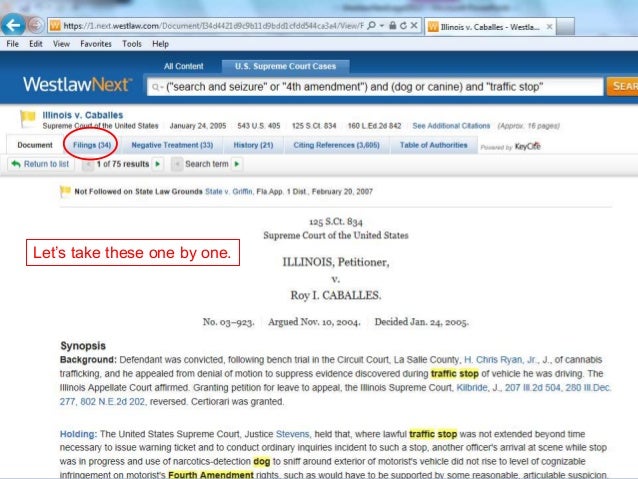Click the orange Search button
Screen dimensions: 638x479
tap(622, 87)
